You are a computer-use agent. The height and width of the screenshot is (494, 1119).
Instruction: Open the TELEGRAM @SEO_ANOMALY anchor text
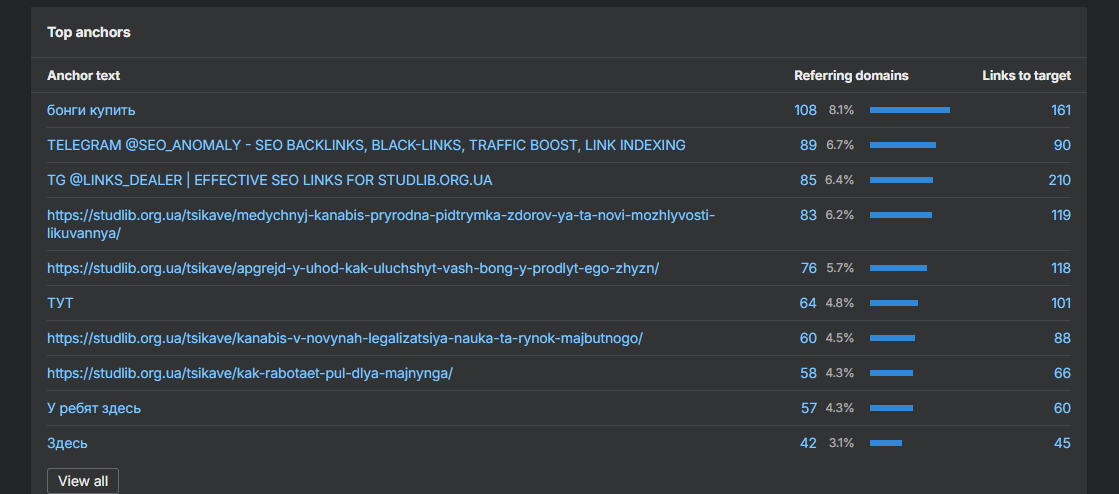point(366,145)
